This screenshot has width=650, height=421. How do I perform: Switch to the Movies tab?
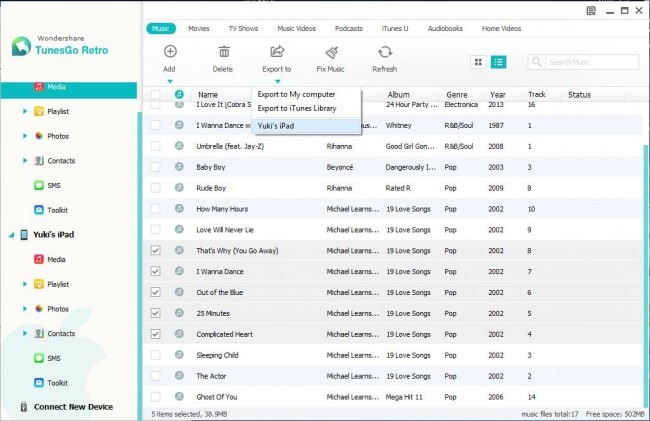tap(199, 29)
